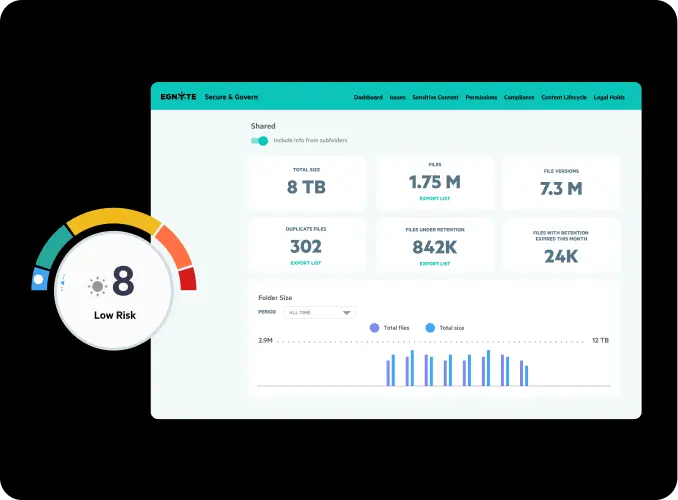
Task: Click the 302 Duplicate Files value
Action: (x=306, y=247)
